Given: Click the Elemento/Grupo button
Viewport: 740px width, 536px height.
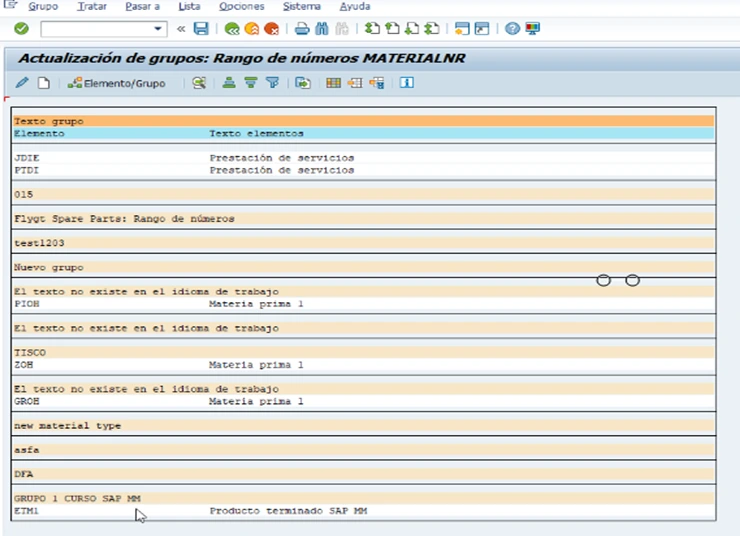Looking at the screenshot, I should (117, 83).
